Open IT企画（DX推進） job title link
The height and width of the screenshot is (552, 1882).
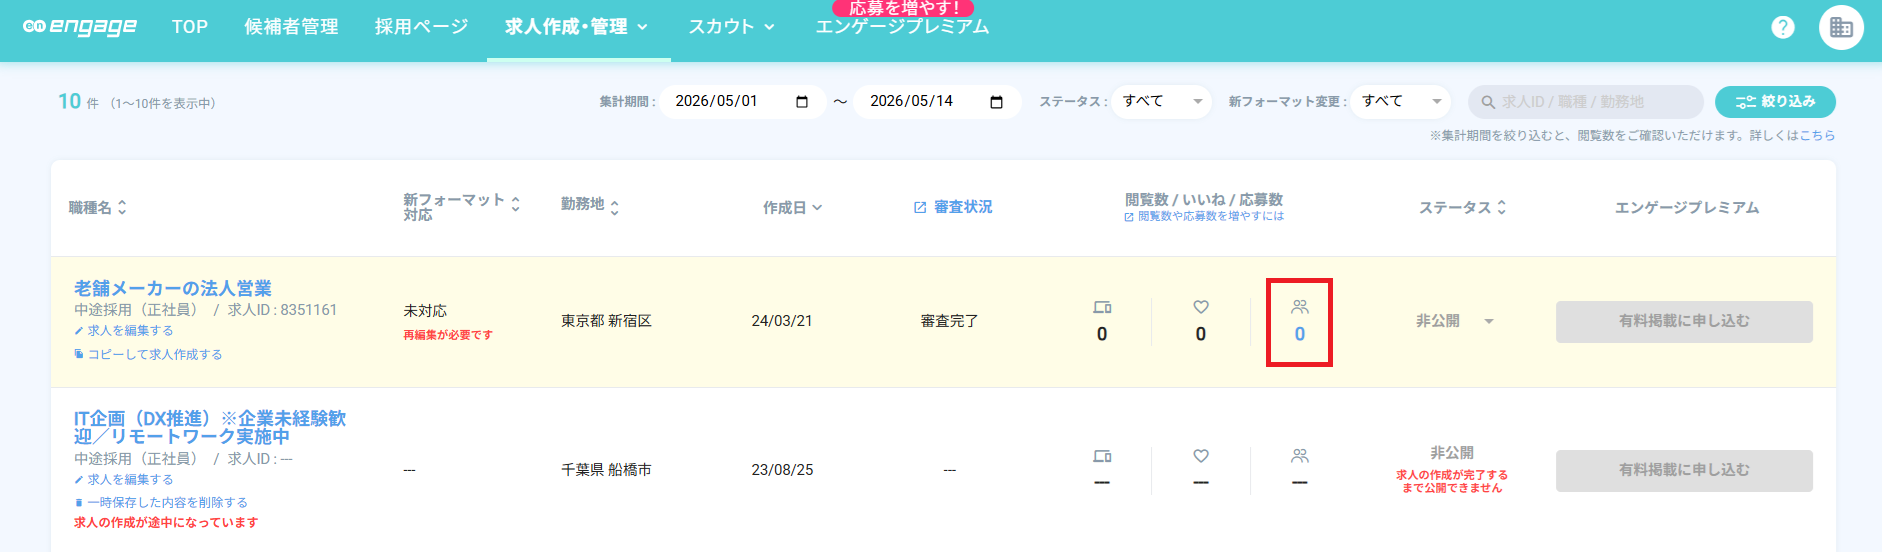[210, 427]
